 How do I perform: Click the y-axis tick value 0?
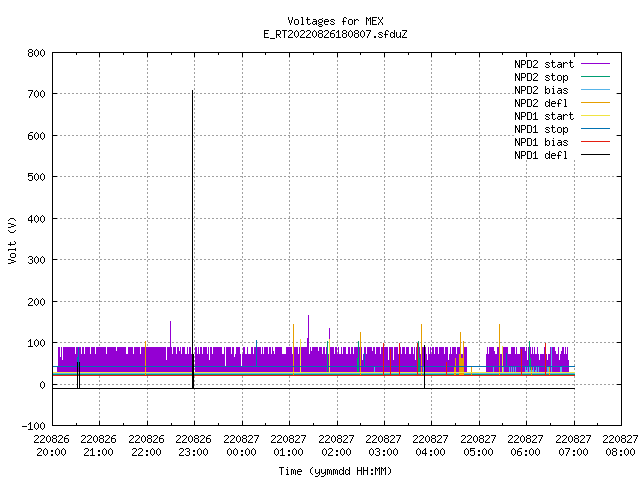click(x=42, y=385)
